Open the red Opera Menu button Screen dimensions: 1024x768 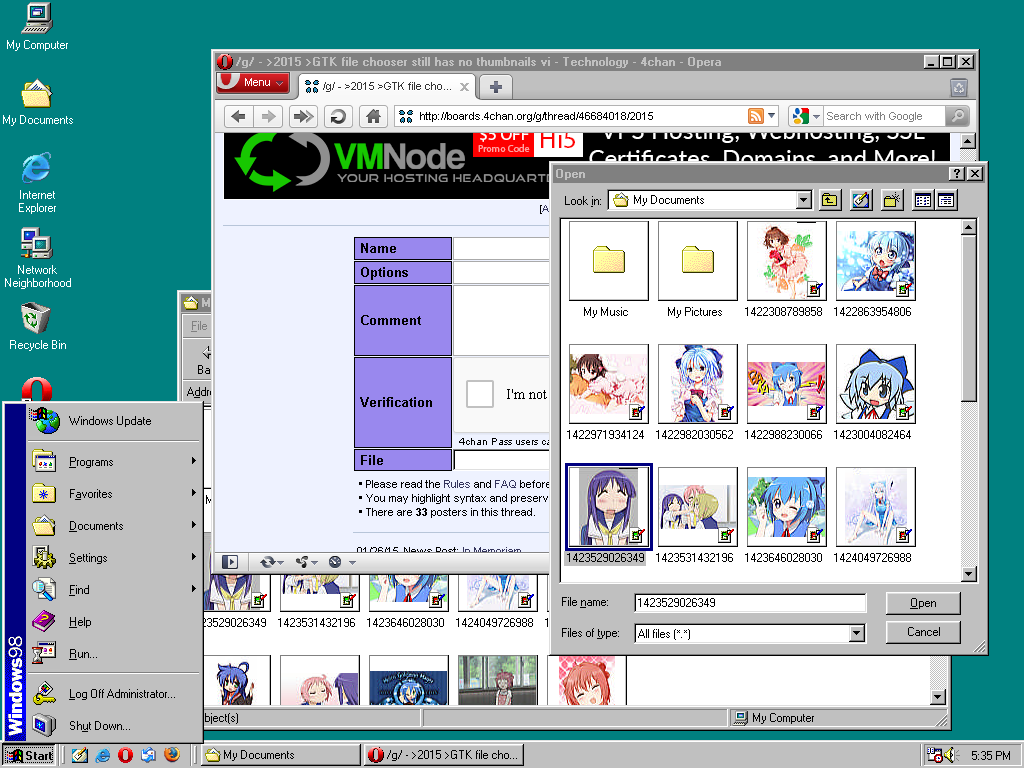point(252,82)
